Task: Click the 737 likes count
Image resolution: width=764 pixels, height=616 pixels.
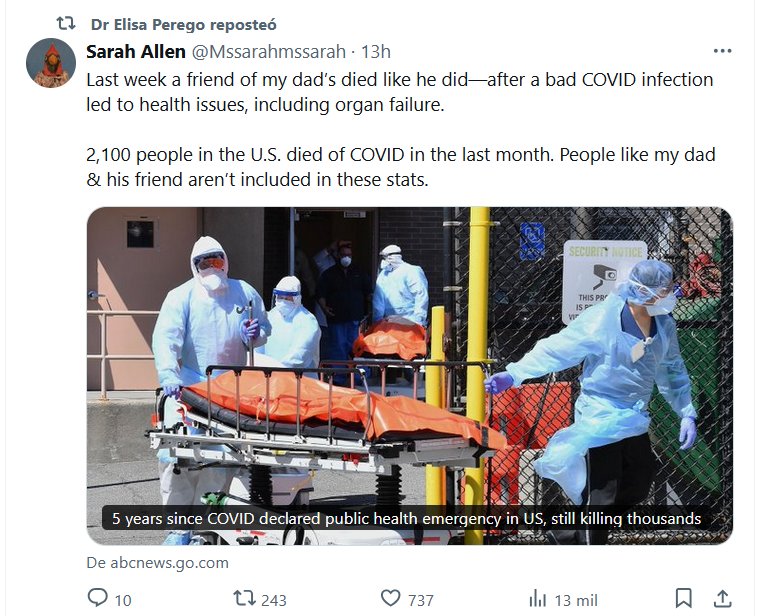Action: 421,600
